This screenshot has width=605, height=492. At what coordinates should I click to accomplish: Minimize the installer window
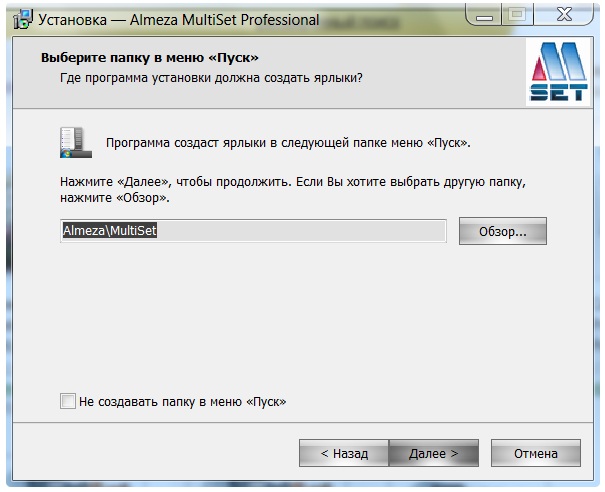click(484, 15)
